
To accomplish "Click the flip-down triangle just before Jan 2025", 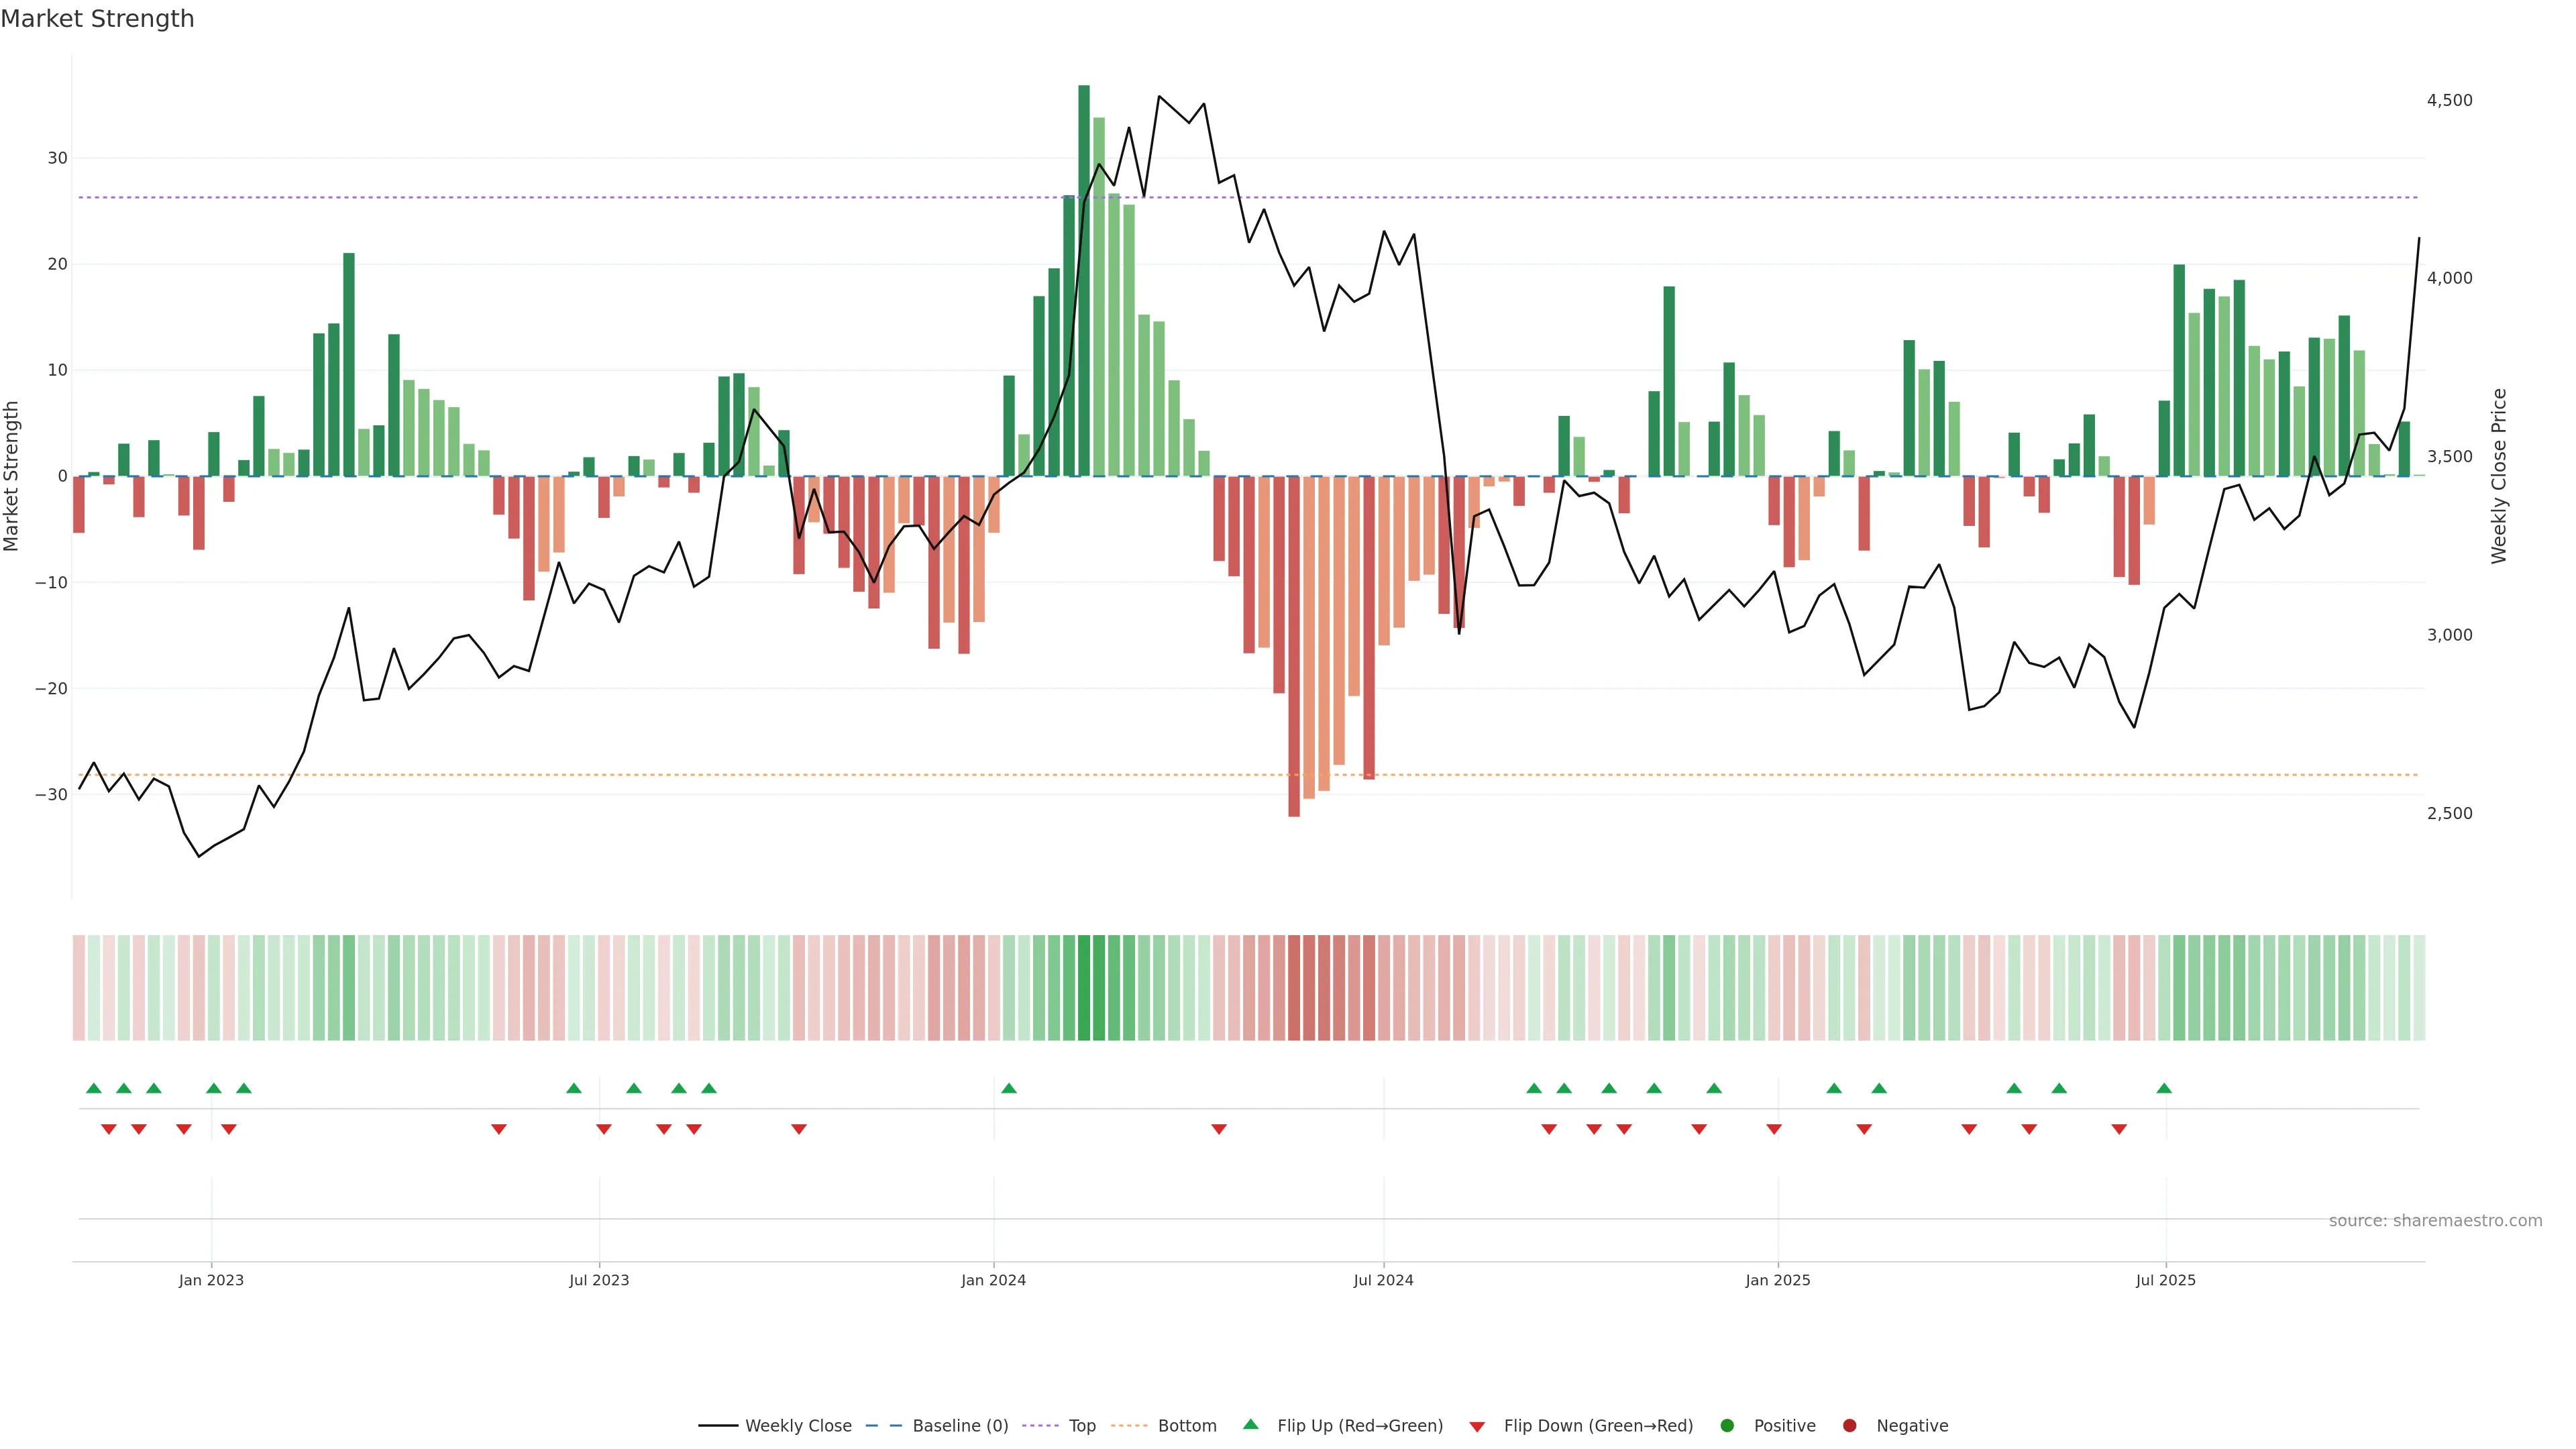I will click(x=1774, y=1129).
